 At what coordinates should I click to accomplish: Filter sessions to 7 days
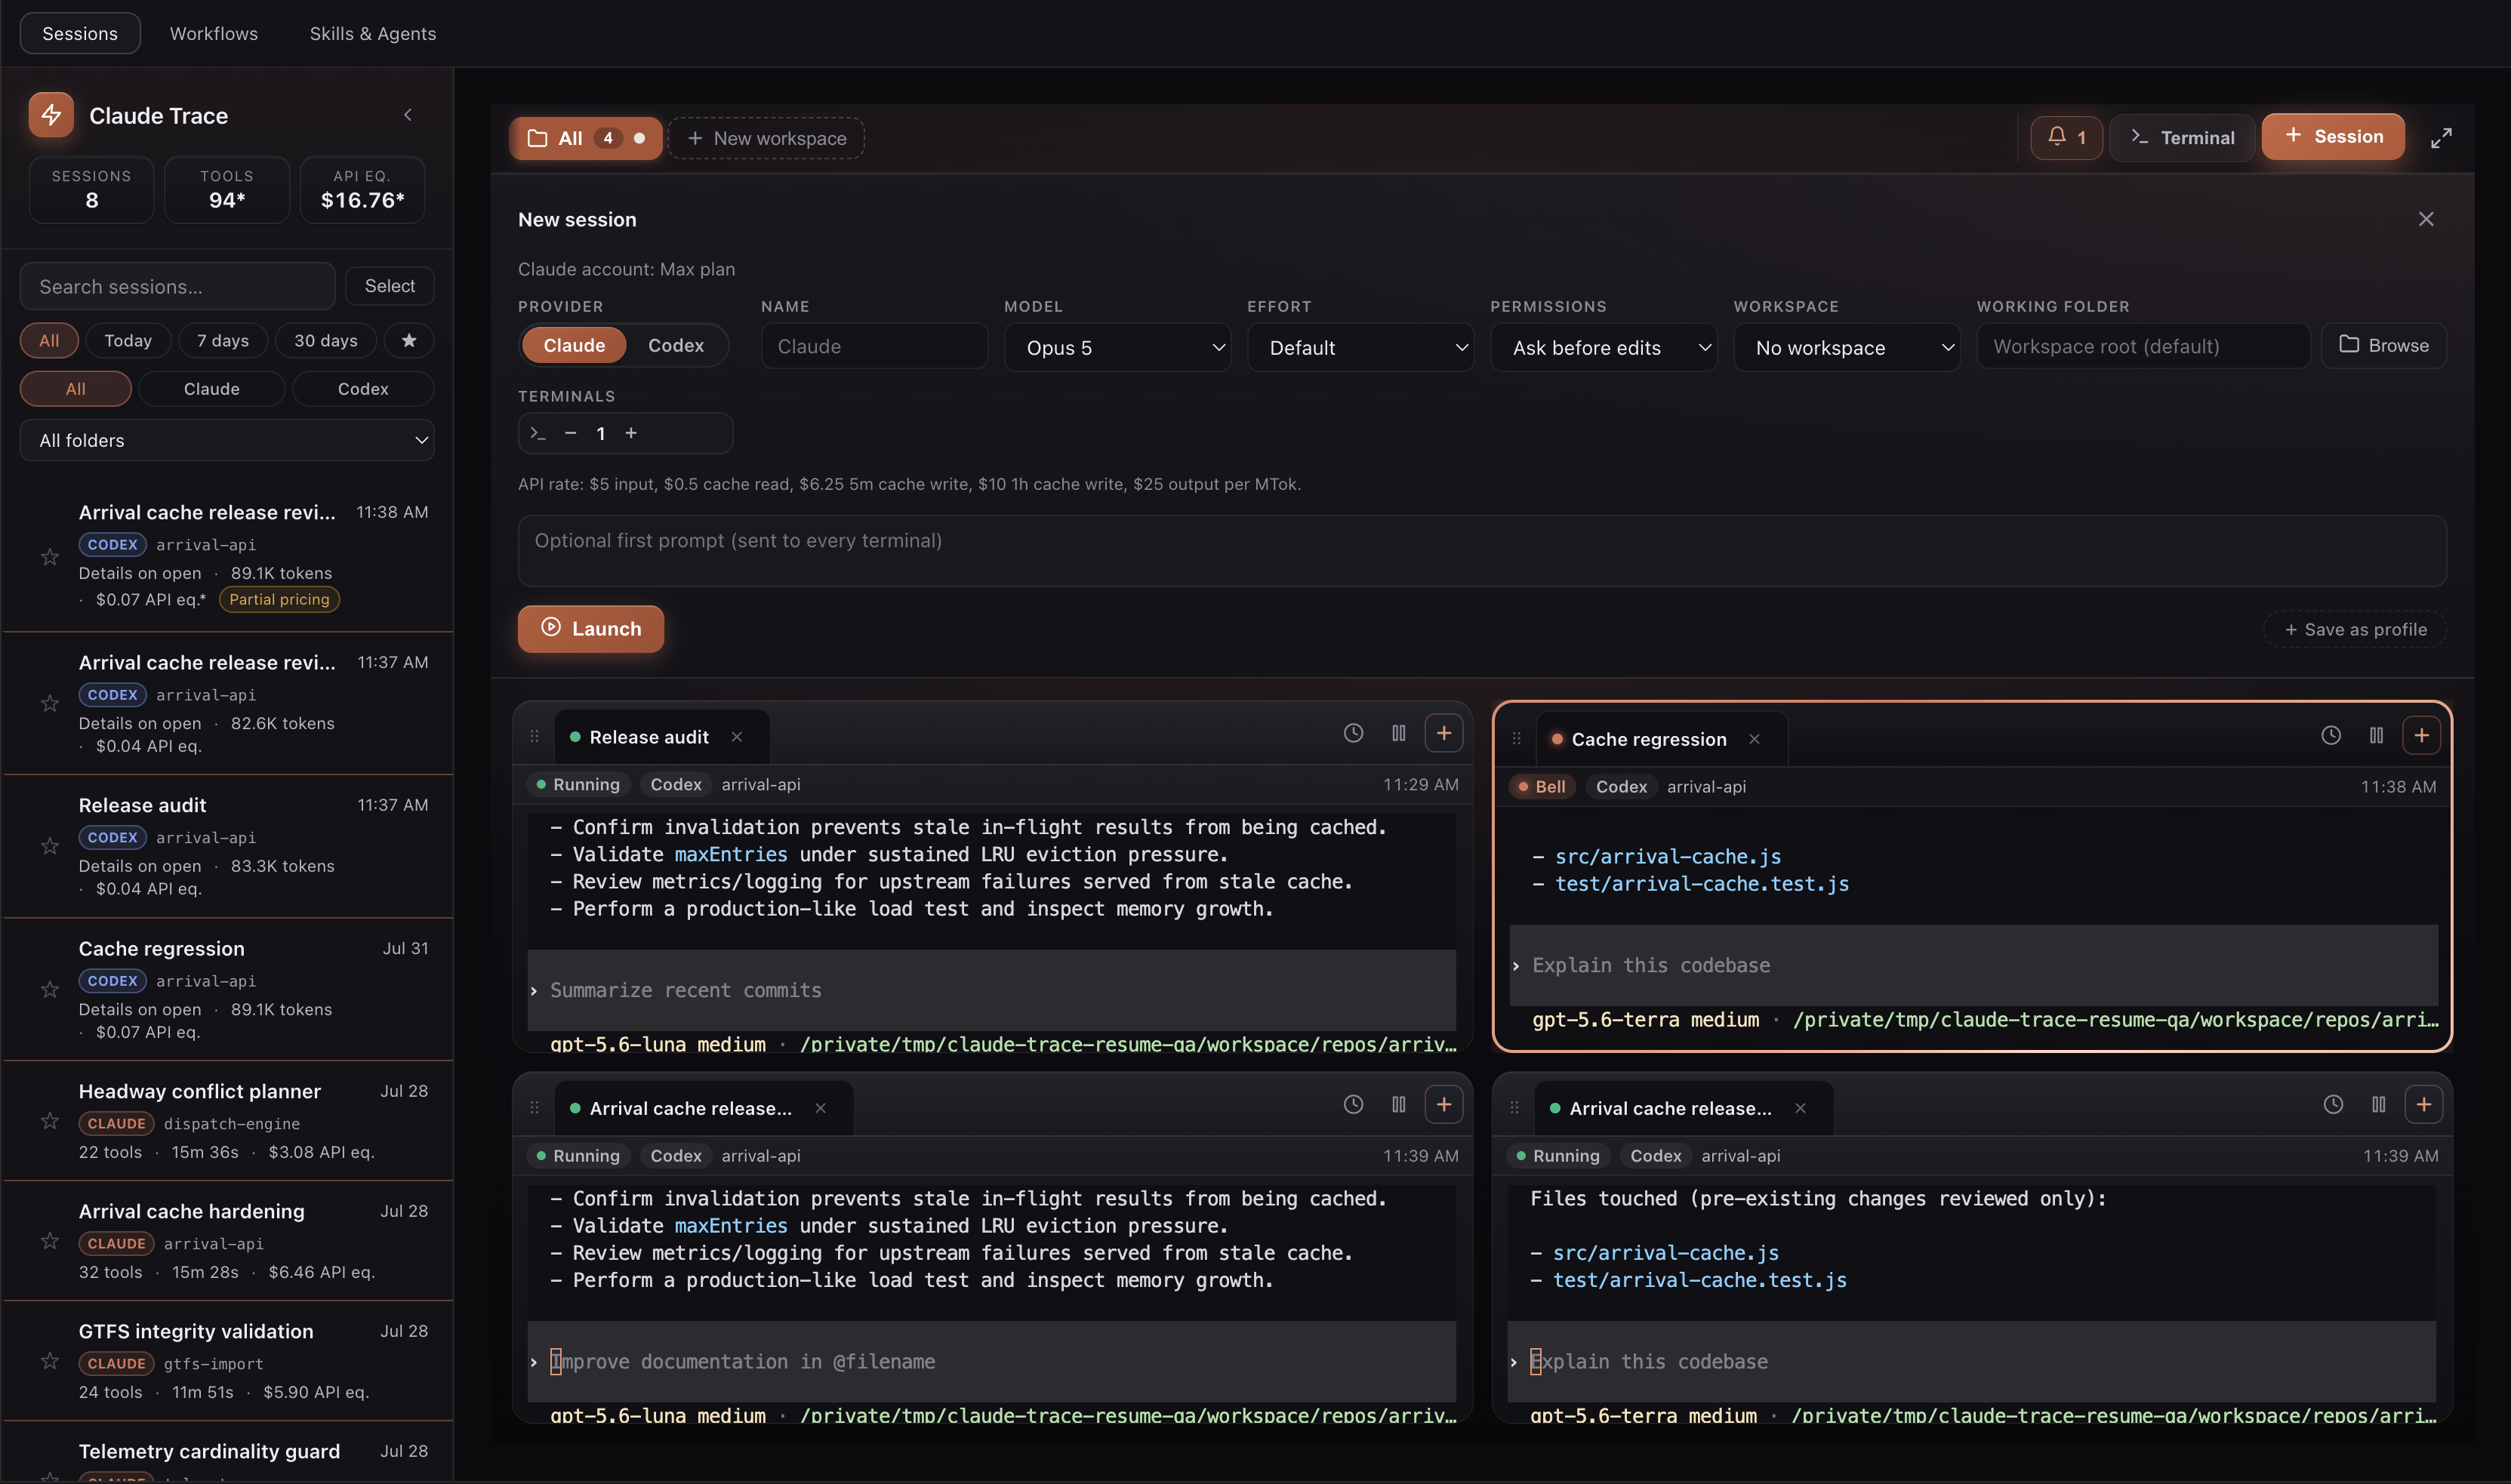pos(223,340)
